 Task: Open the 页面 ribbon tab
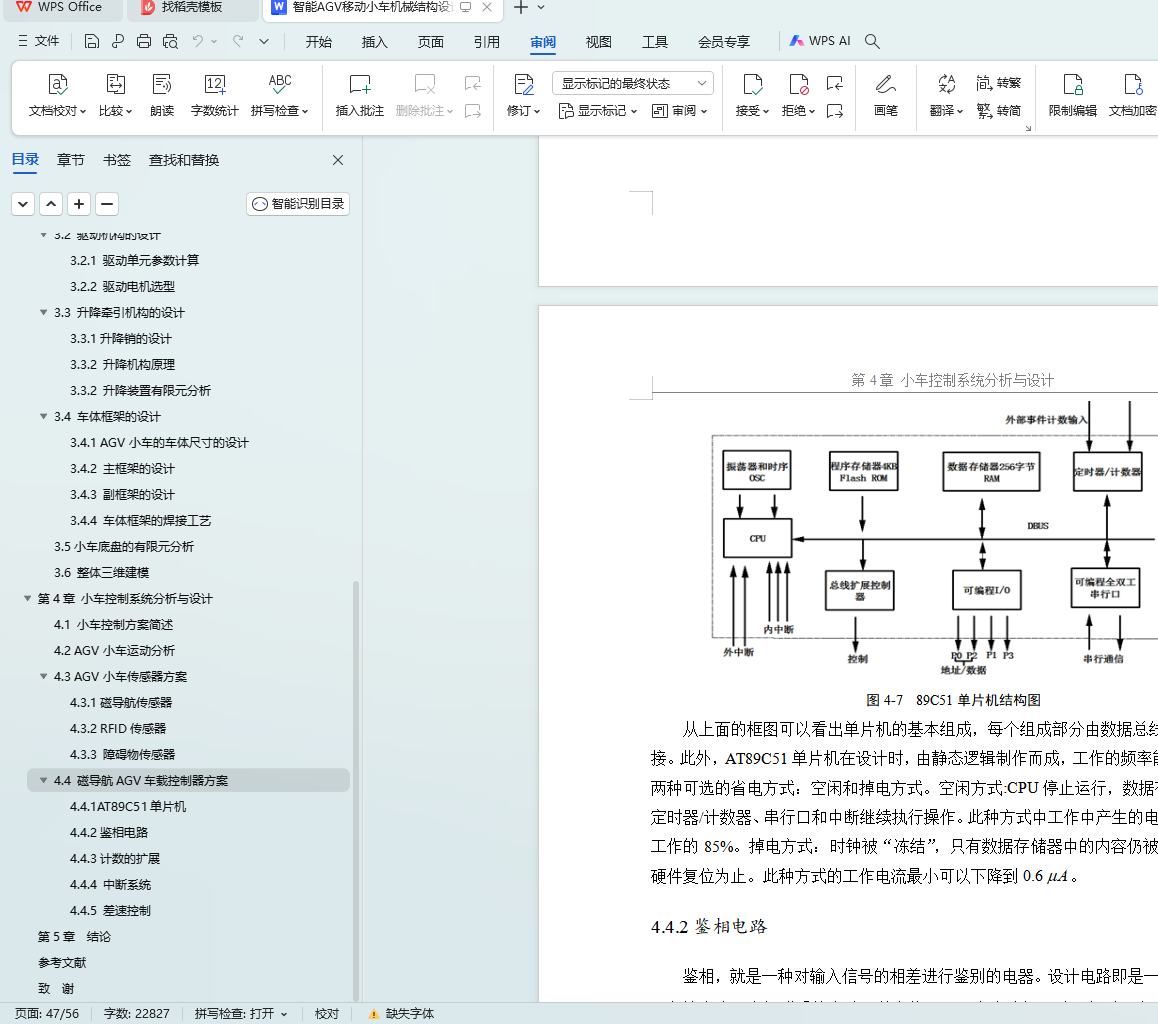(431, 42)
